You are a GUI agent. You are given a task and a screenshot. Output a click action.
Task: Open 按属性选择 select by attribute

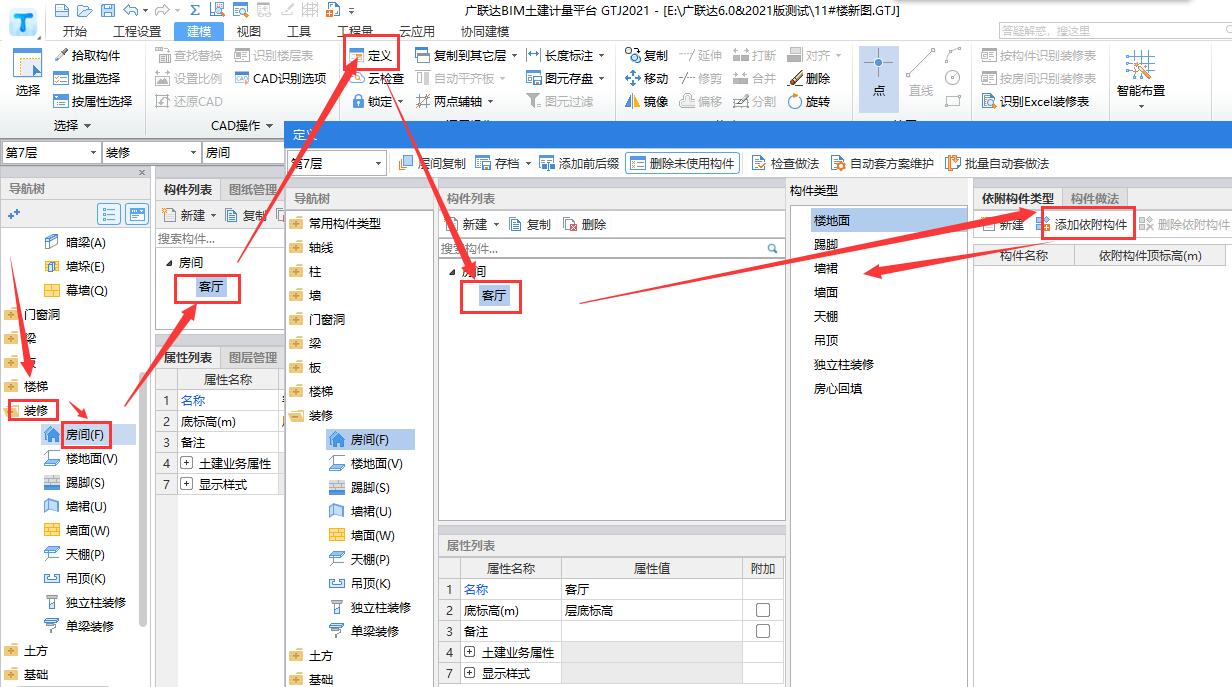tap(93, 101)
